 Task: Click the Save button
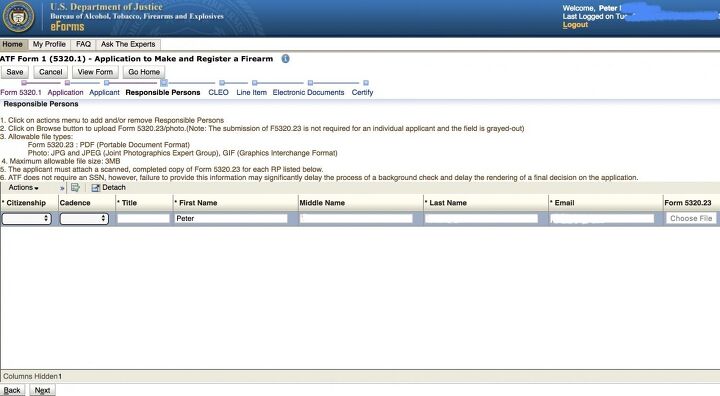pyautogui.click(x=15, y=72)
